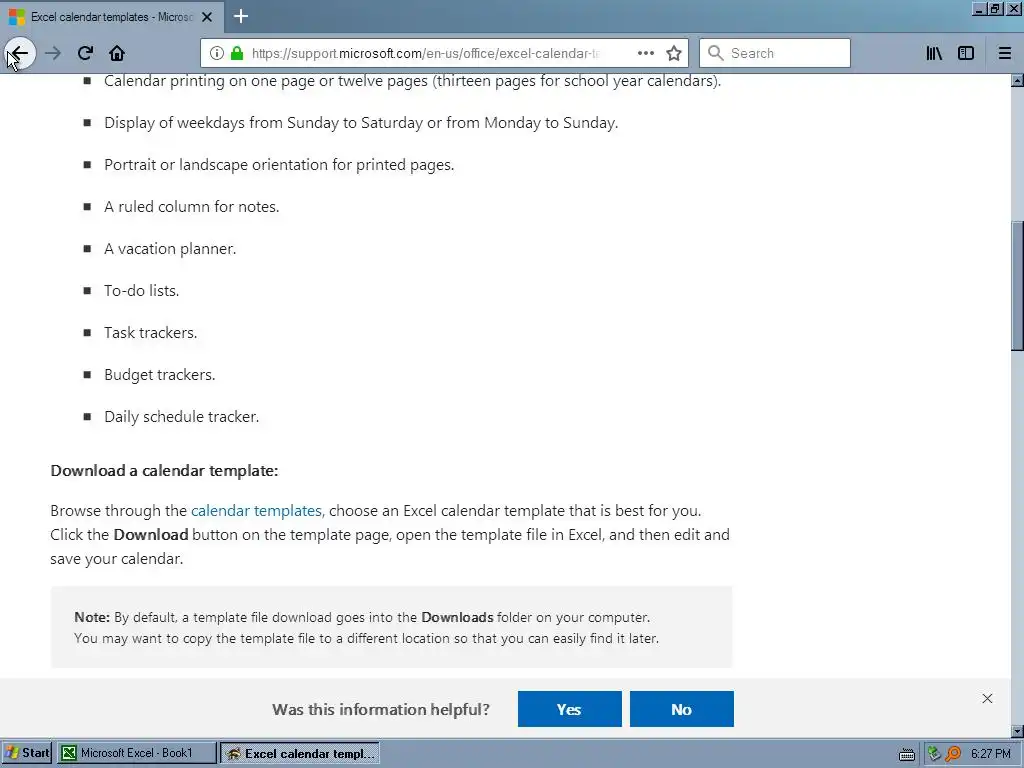
Task: Bookmark this page with the star
Action: pos(674,53)
